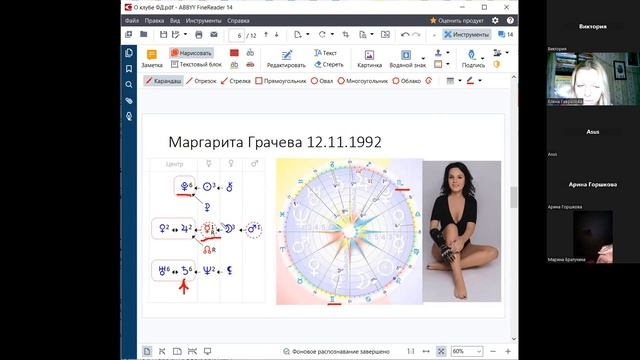Toggle the Инструменты tools panel

tap(466, 35)
